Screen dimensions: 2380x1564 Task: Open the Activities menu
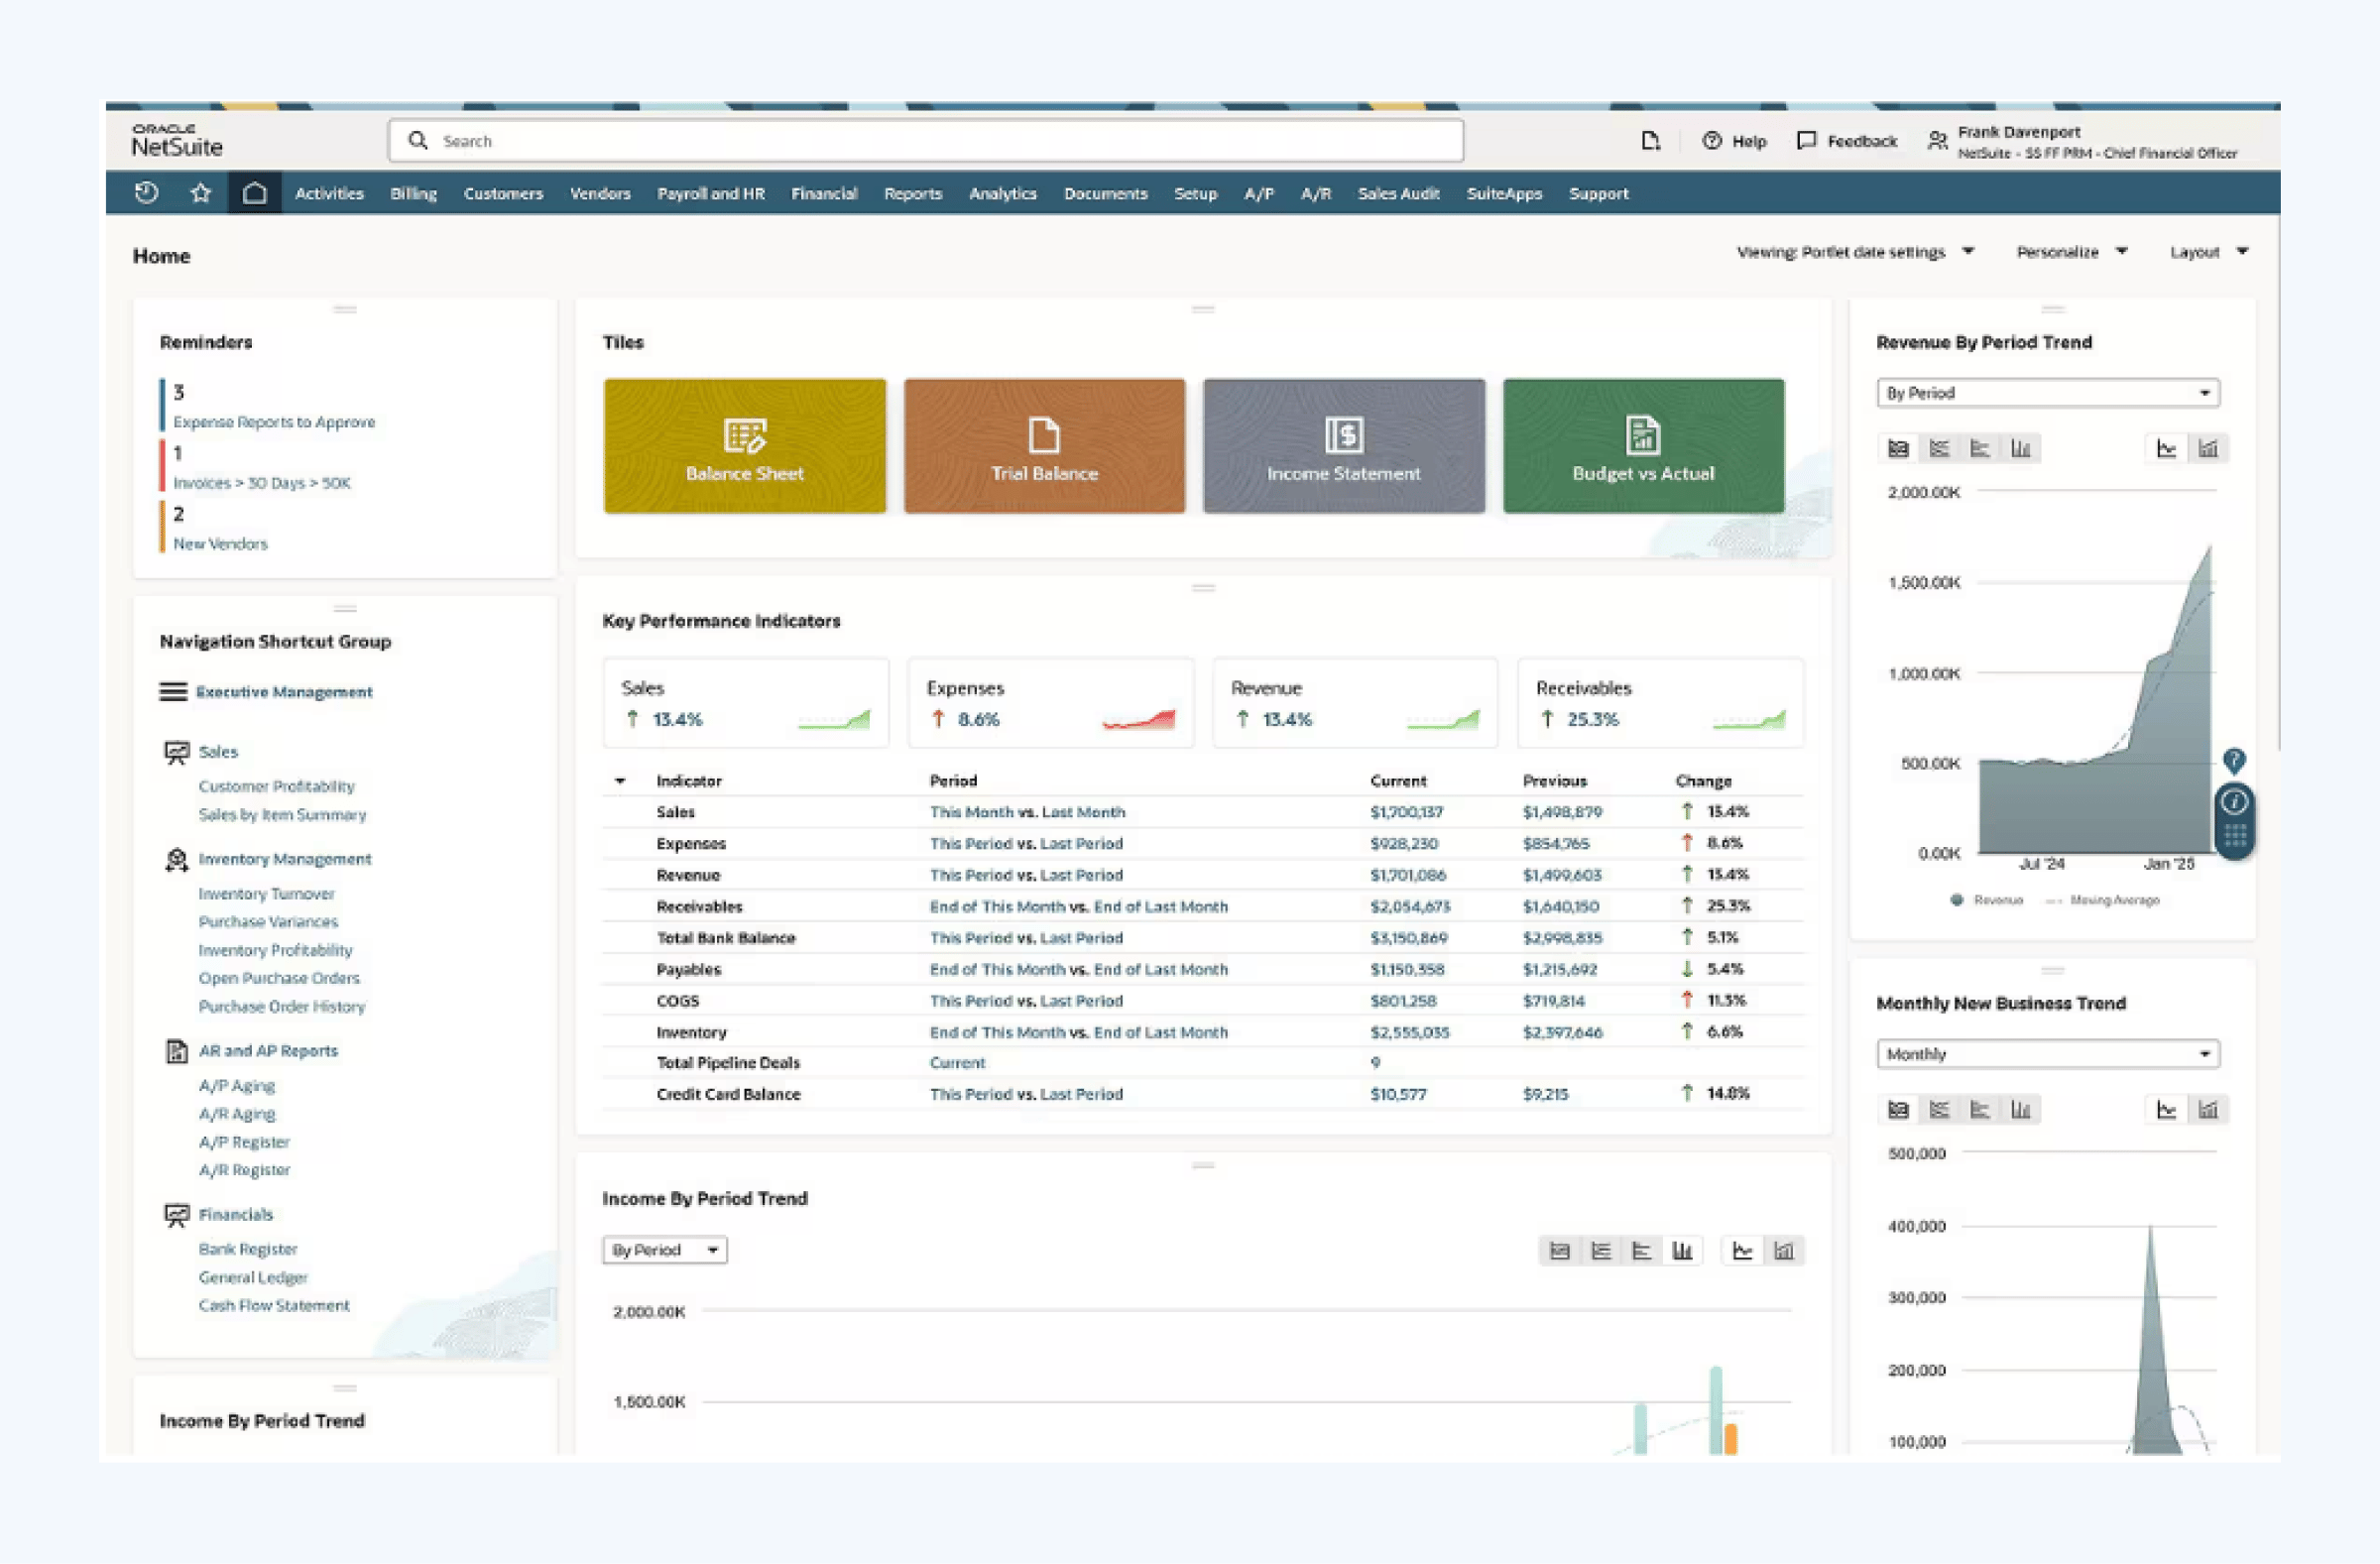tap(329, 194)
